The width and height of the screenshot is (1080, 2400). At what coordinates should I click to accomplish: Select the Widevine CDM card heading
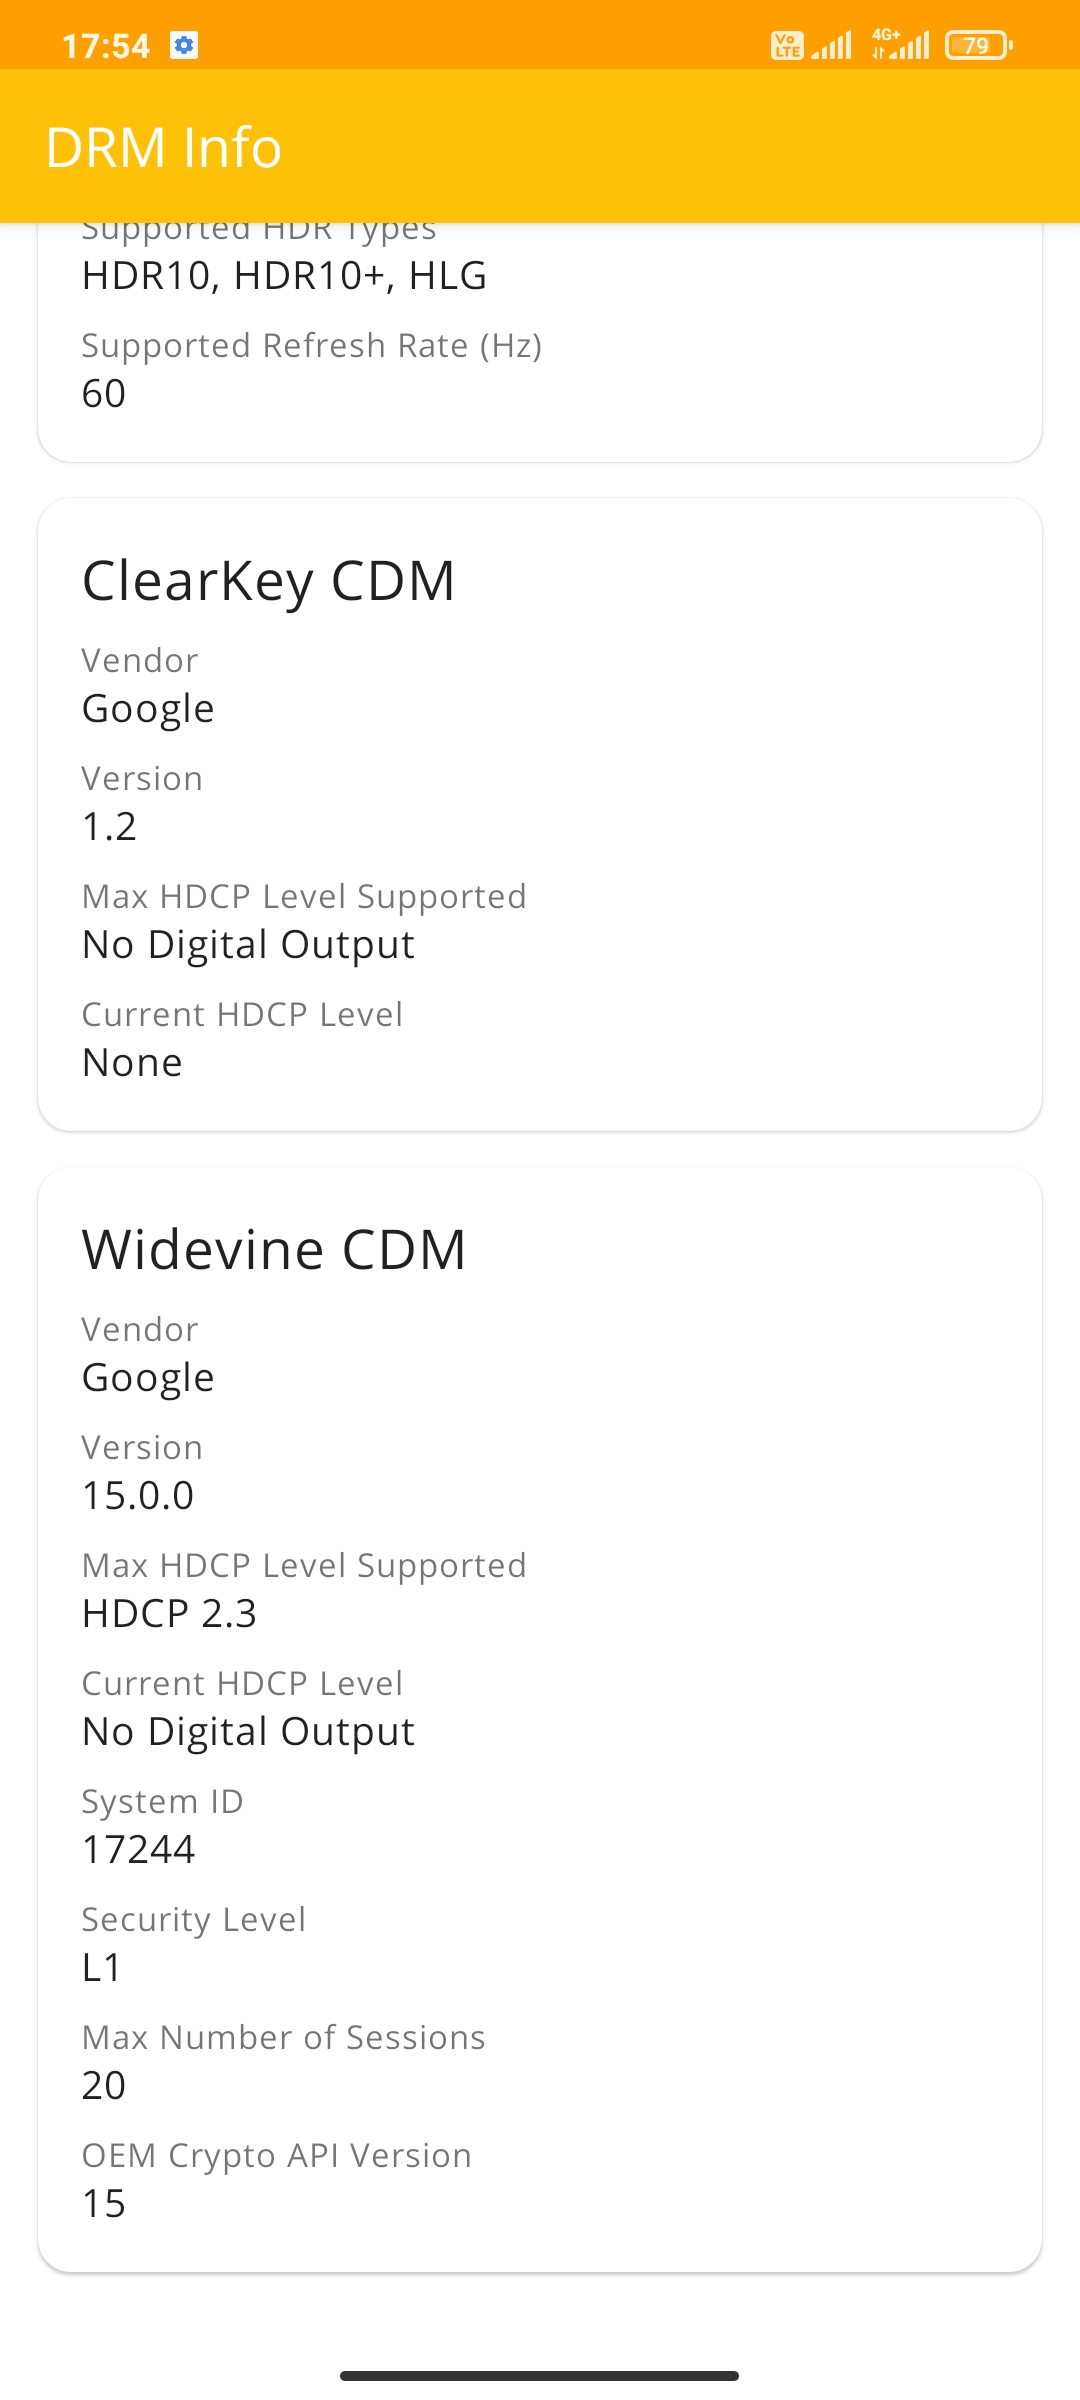point(275,1250)
